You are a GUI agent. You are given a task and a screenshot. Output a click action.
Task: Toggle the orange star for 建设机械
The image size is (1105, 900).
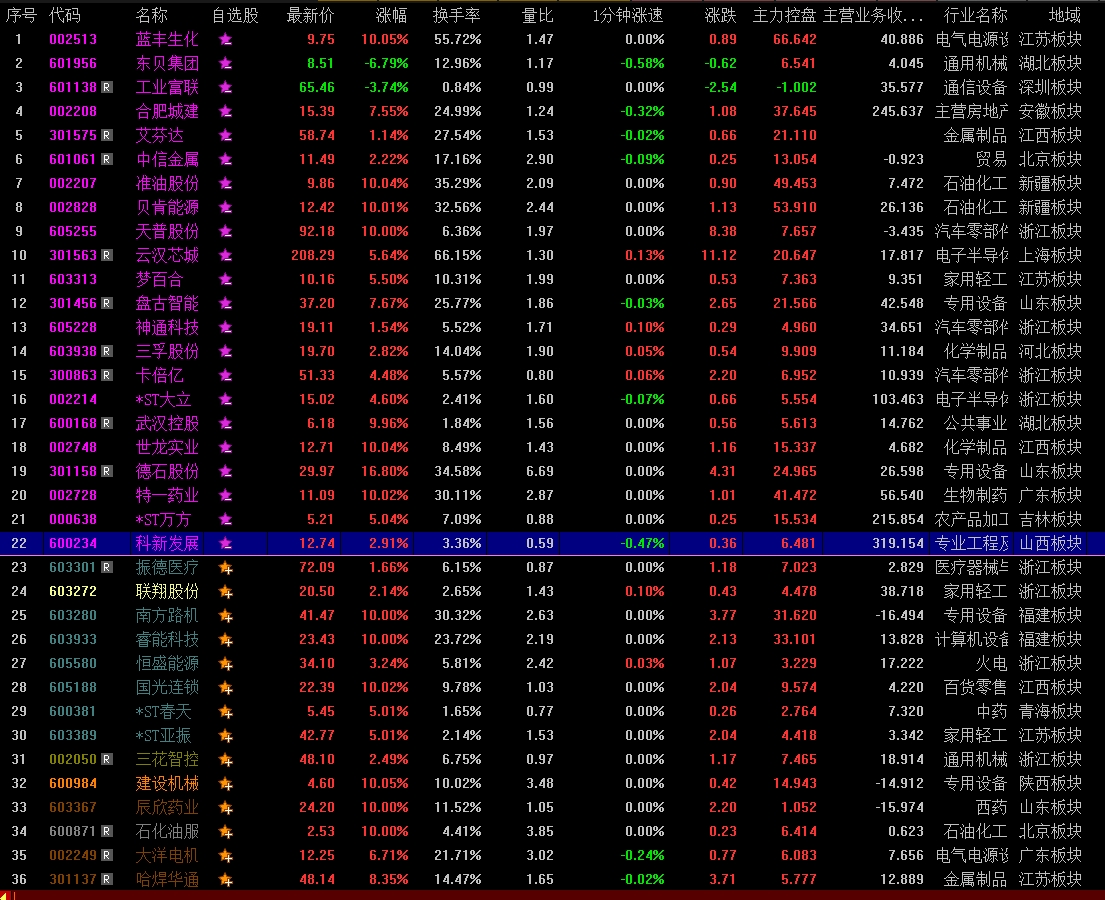point(226,783)
